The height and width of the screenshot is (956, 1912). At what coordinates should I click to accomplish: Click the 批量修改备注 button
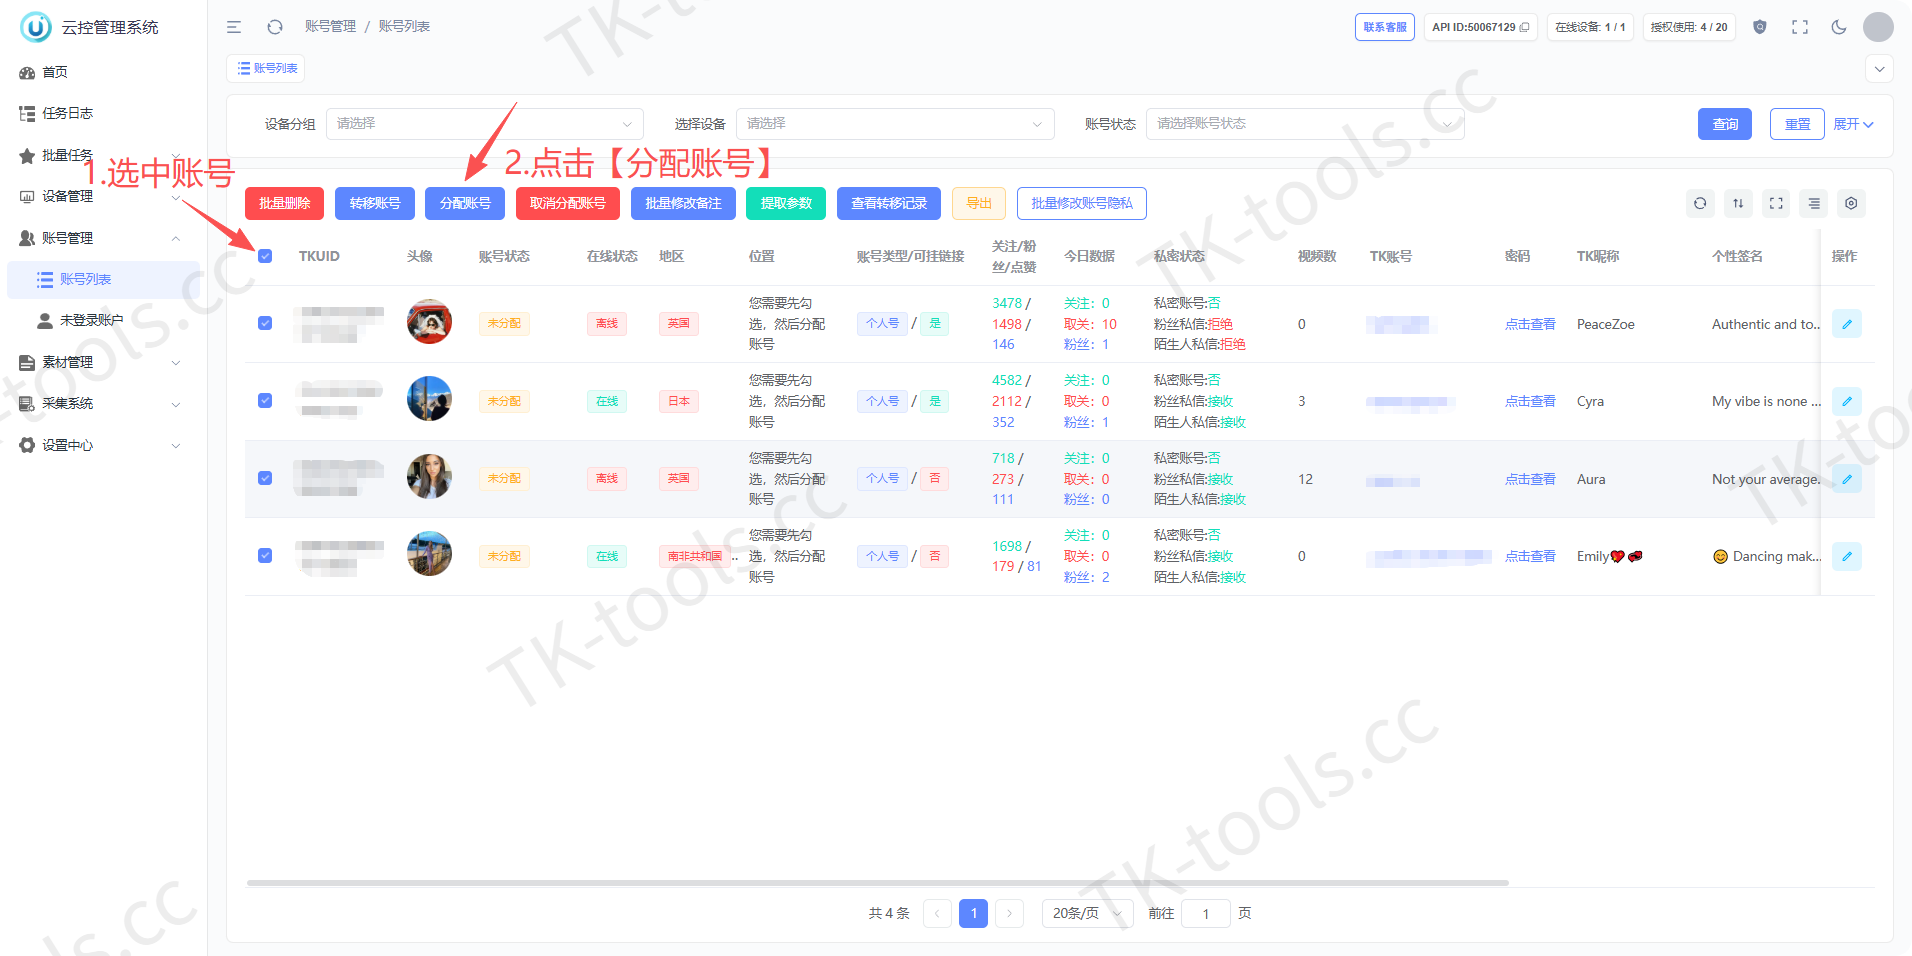click(683, 203)
